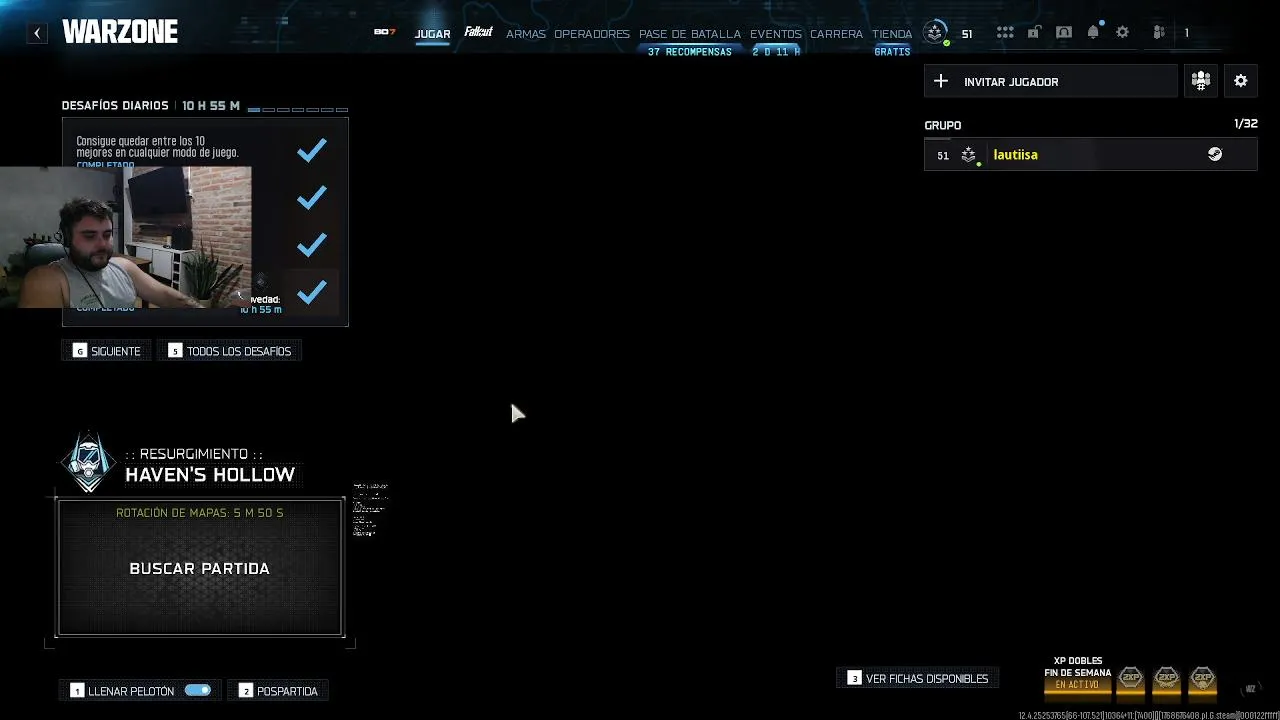Image resolution: width=1280 pixels, height=720 pixels.
Task: Open the Pase de Batalla tab
Action: [x=690, y=33]
